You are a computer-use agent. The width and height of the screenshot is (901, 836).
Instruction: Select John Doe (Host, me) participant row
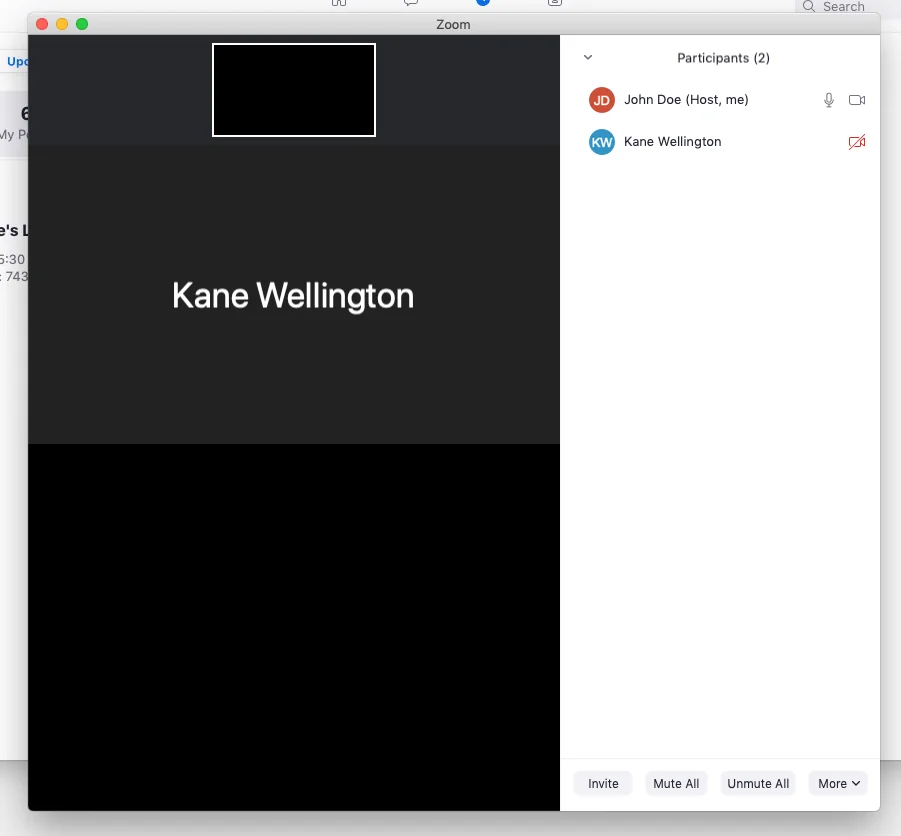720,100
